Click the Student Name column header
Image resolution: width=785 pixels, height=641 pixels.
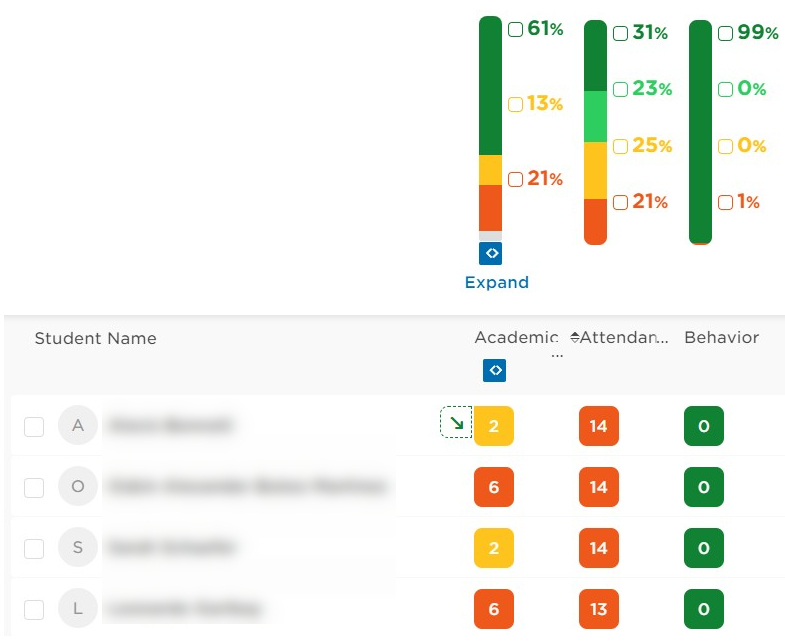(96, 339)
